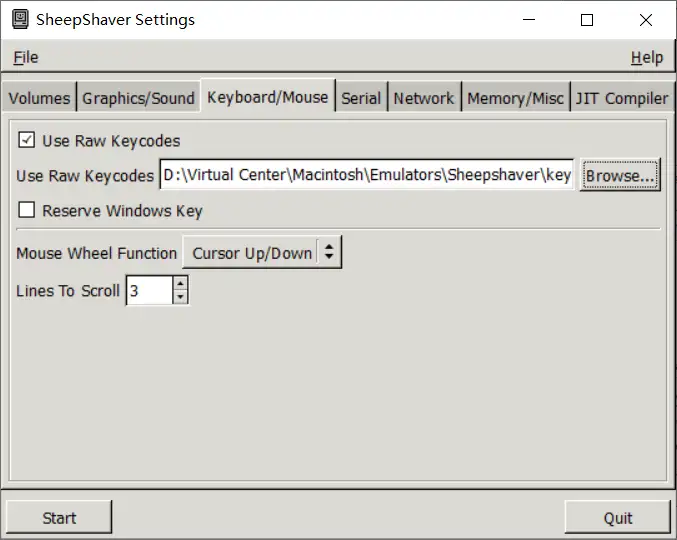Click the keycodes file path field
Screen dimensions: 677x540
(367, 174)
